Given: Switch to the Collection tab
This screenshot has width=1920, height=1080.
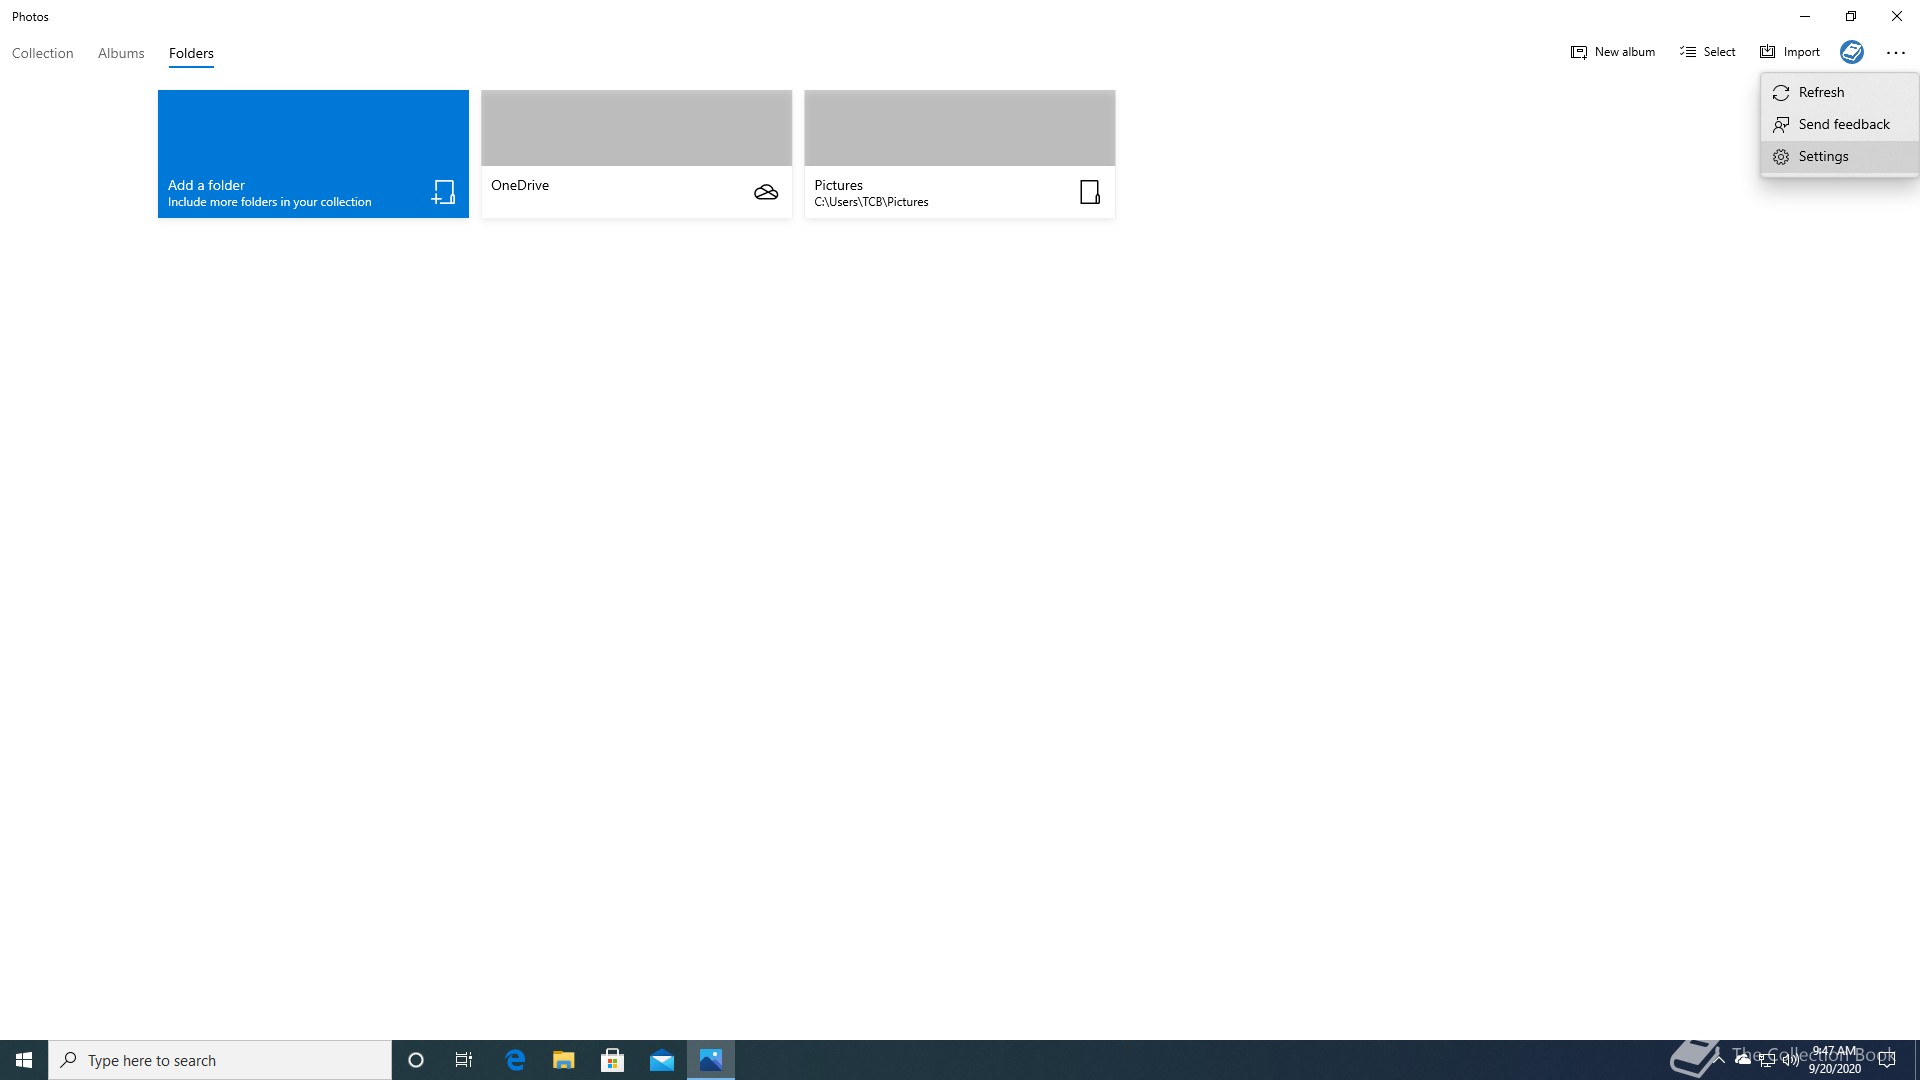Looking at the screenshot, I should [43, 53].
